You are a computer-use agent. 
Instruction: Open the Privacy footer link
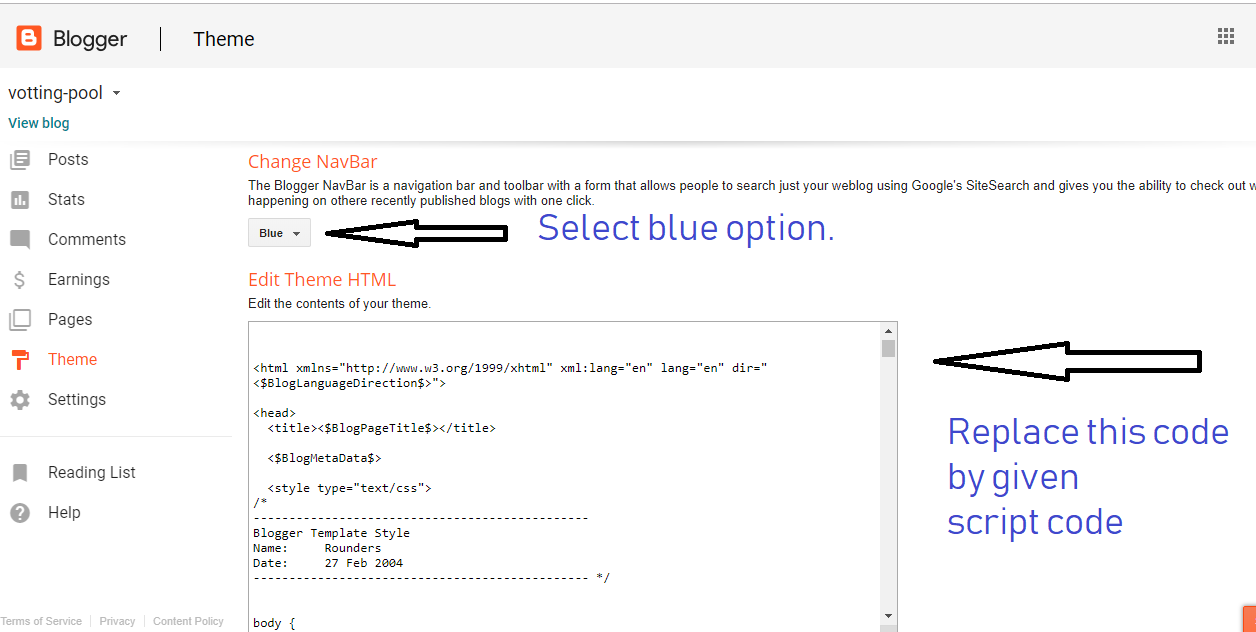coord(117,621)
